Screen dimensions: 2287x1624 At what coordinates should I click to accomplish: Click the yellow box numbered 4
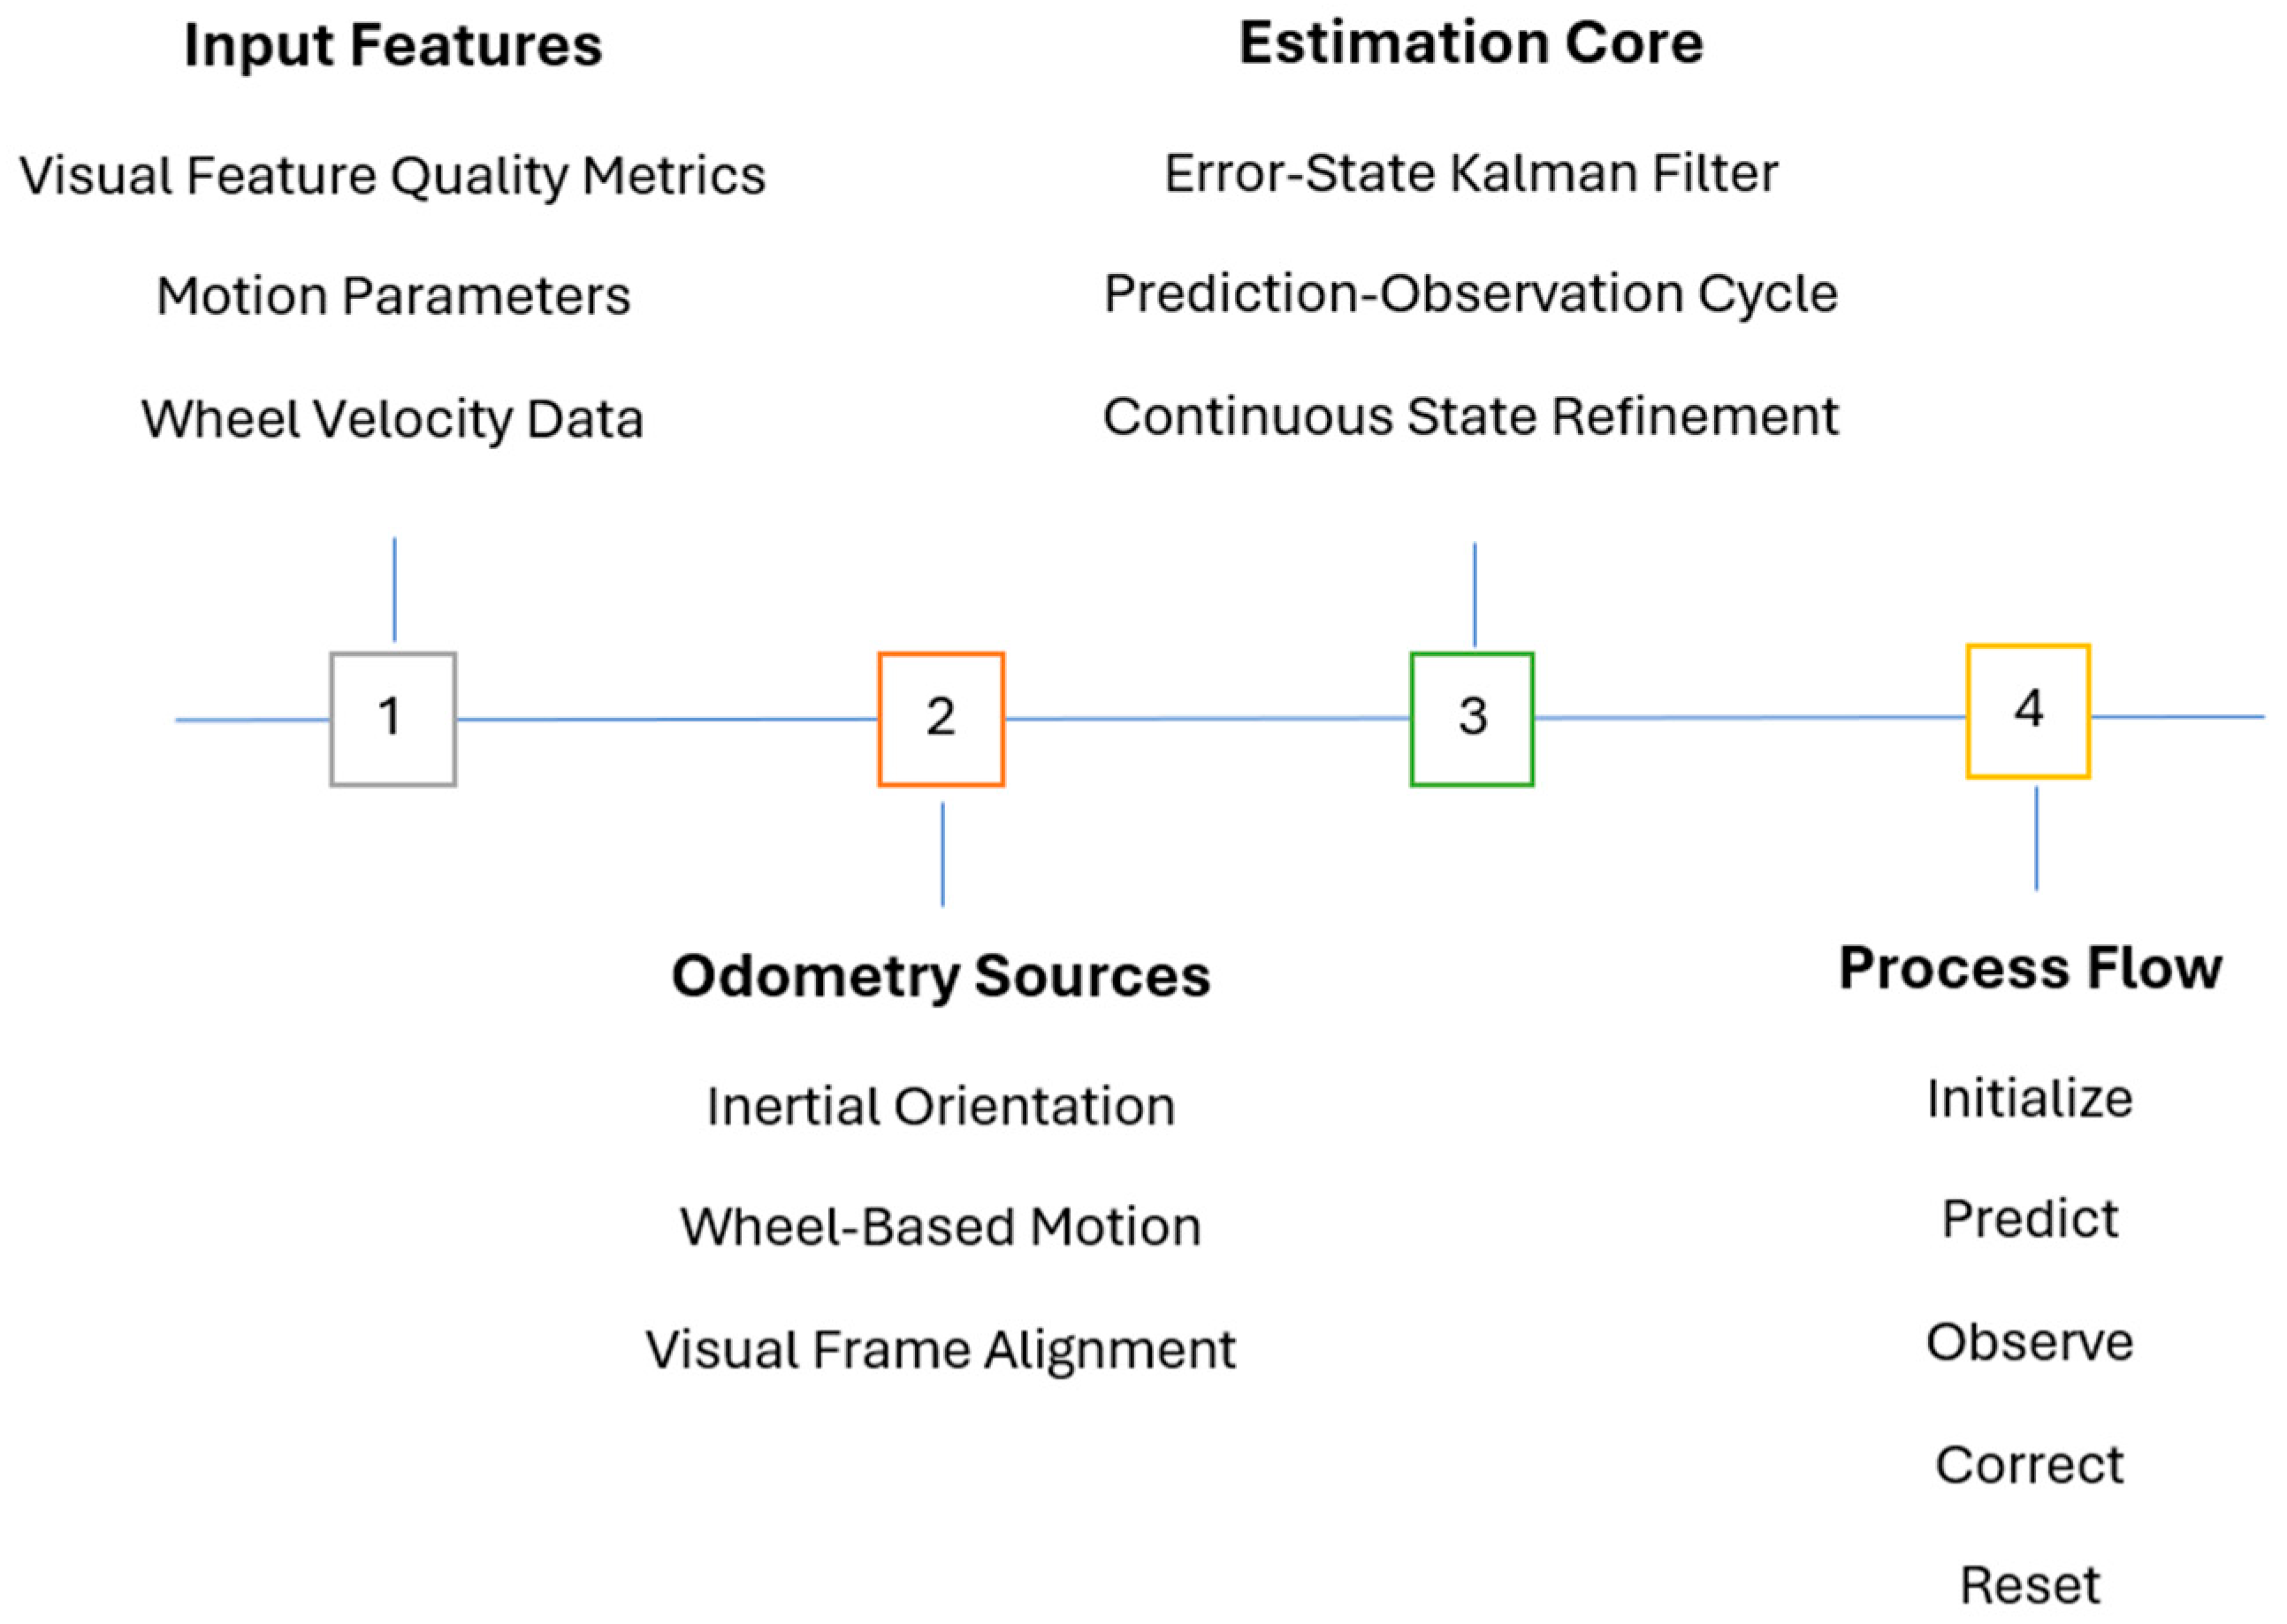tap(2028, 711)
